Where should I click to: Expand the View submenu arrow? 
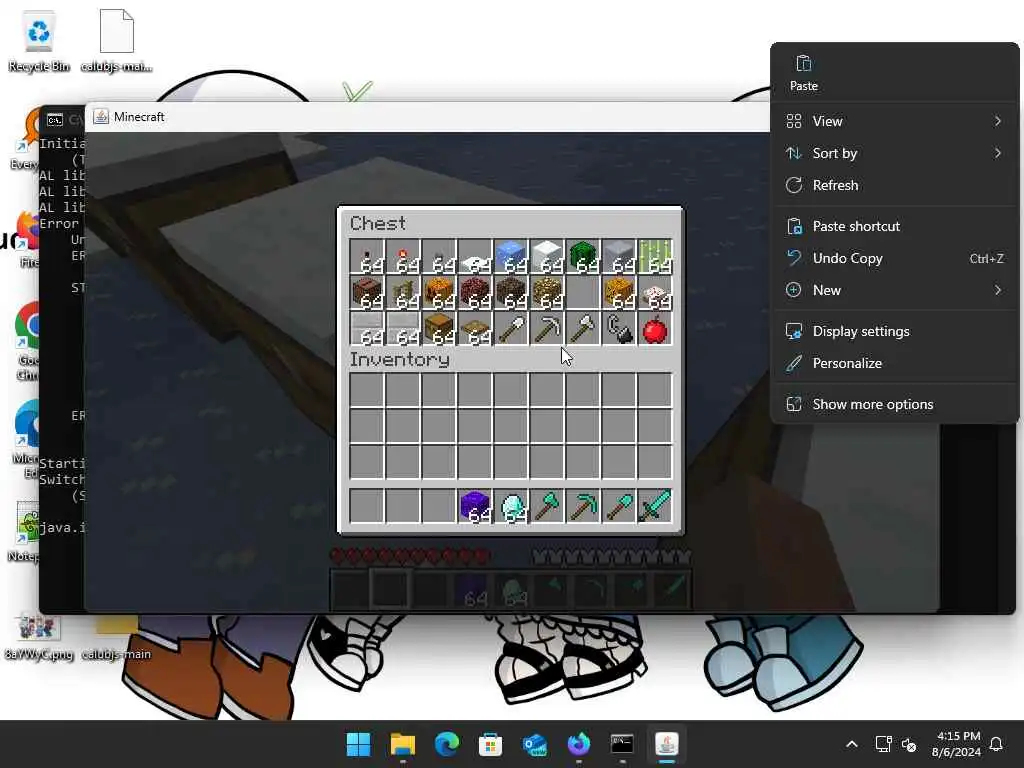click(997, 121)
